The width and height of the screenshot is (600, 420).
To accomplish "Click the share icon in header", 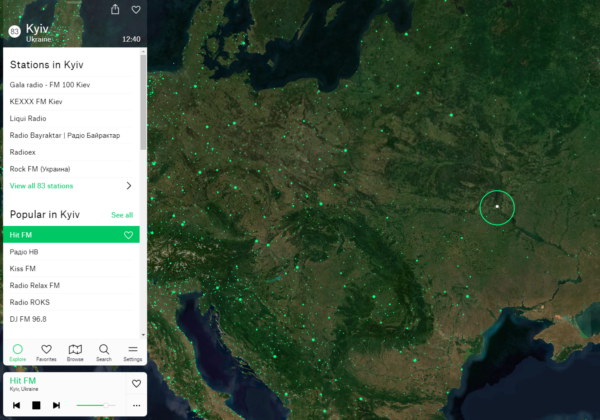I will [x=115, y=9].
